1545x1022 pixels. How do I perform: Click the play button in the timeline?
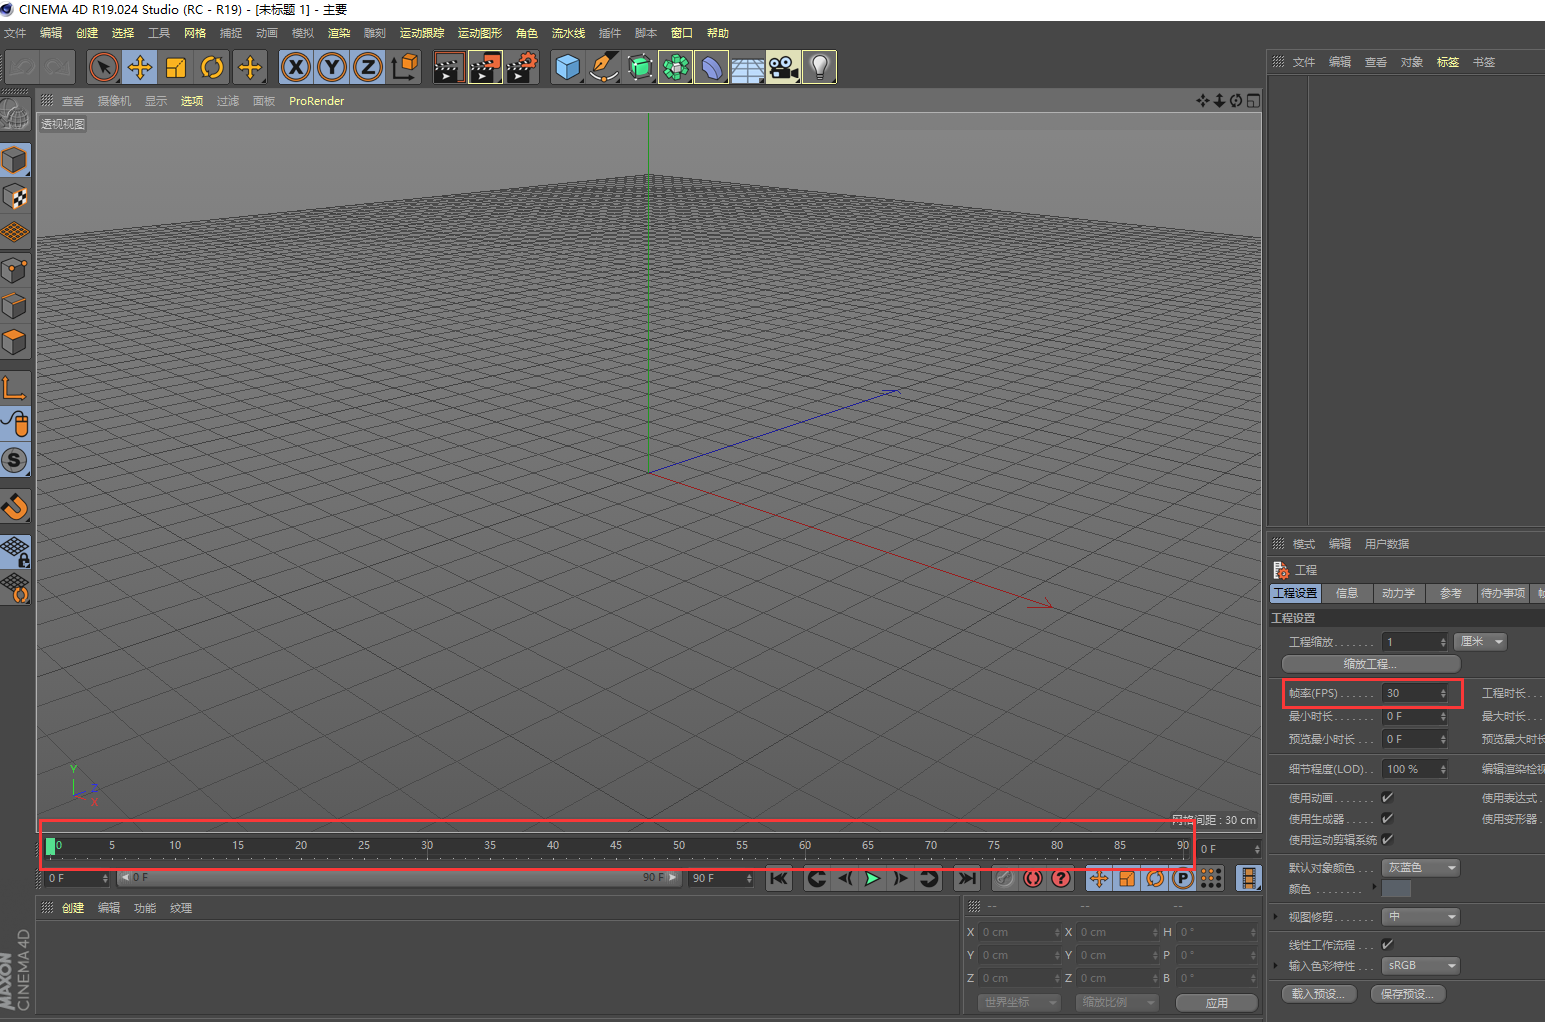pyautogui.click(x=872, y=879)
